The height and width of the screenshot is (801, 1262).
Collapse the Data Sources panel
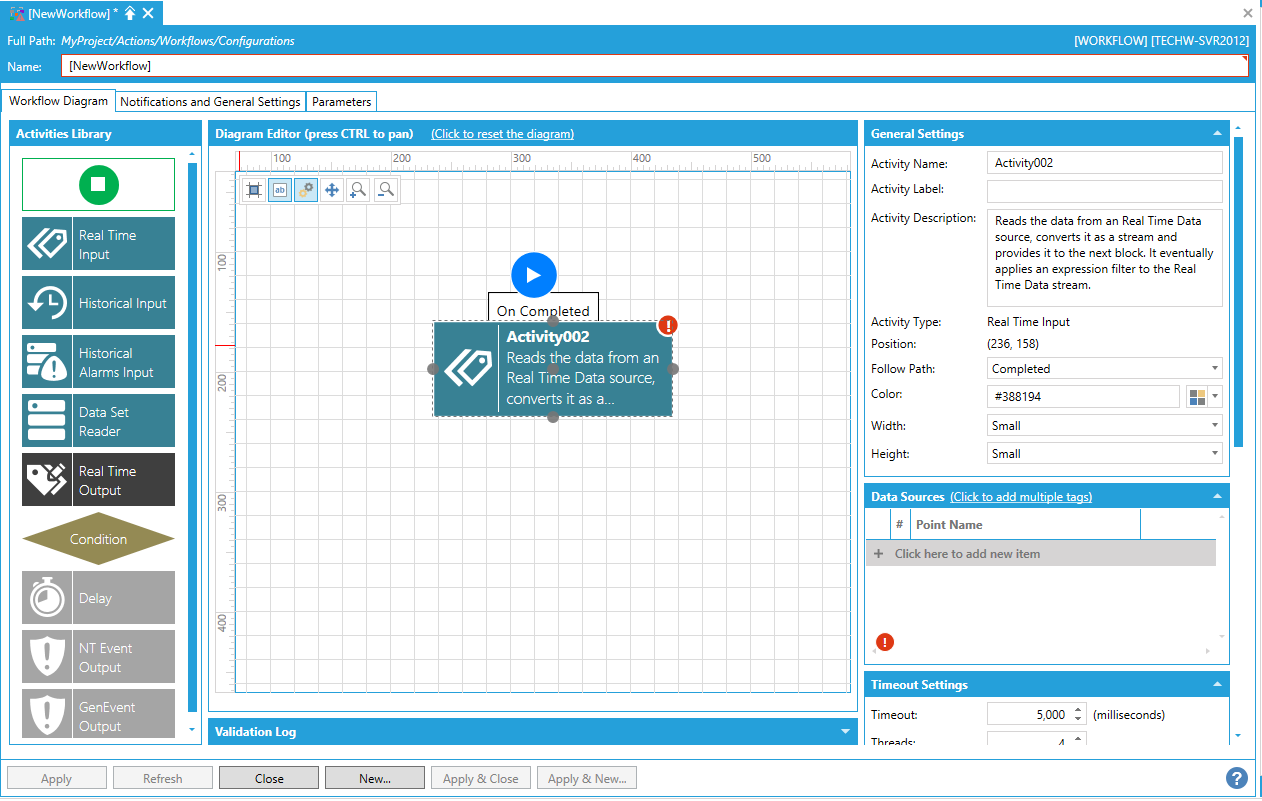[1217, 497]
